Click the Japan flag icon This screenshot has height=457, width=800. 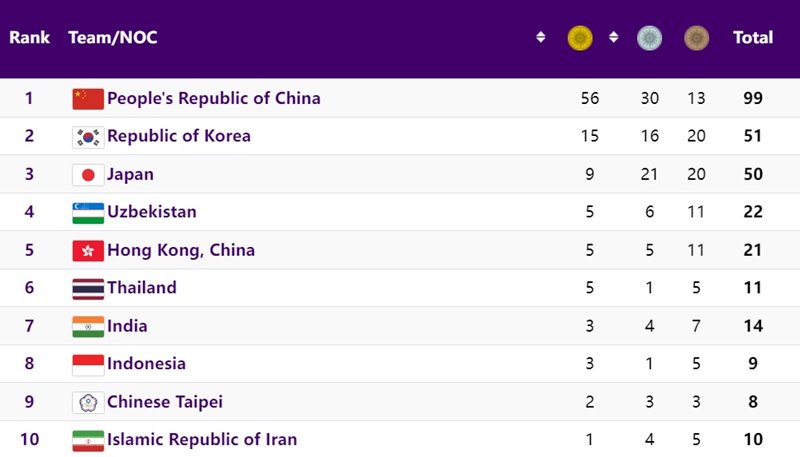(88, 174)
